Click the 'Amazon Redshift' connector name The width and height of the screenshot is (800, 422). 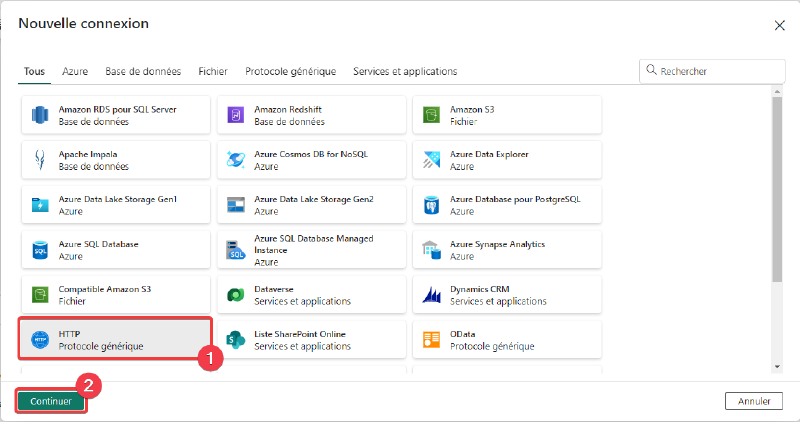(288, 109)
